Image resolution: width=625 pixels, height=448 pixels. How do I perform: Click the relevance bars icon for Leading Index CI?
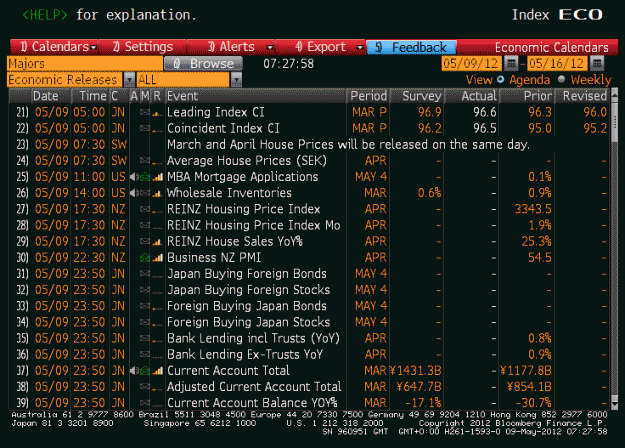click(157, 113)
